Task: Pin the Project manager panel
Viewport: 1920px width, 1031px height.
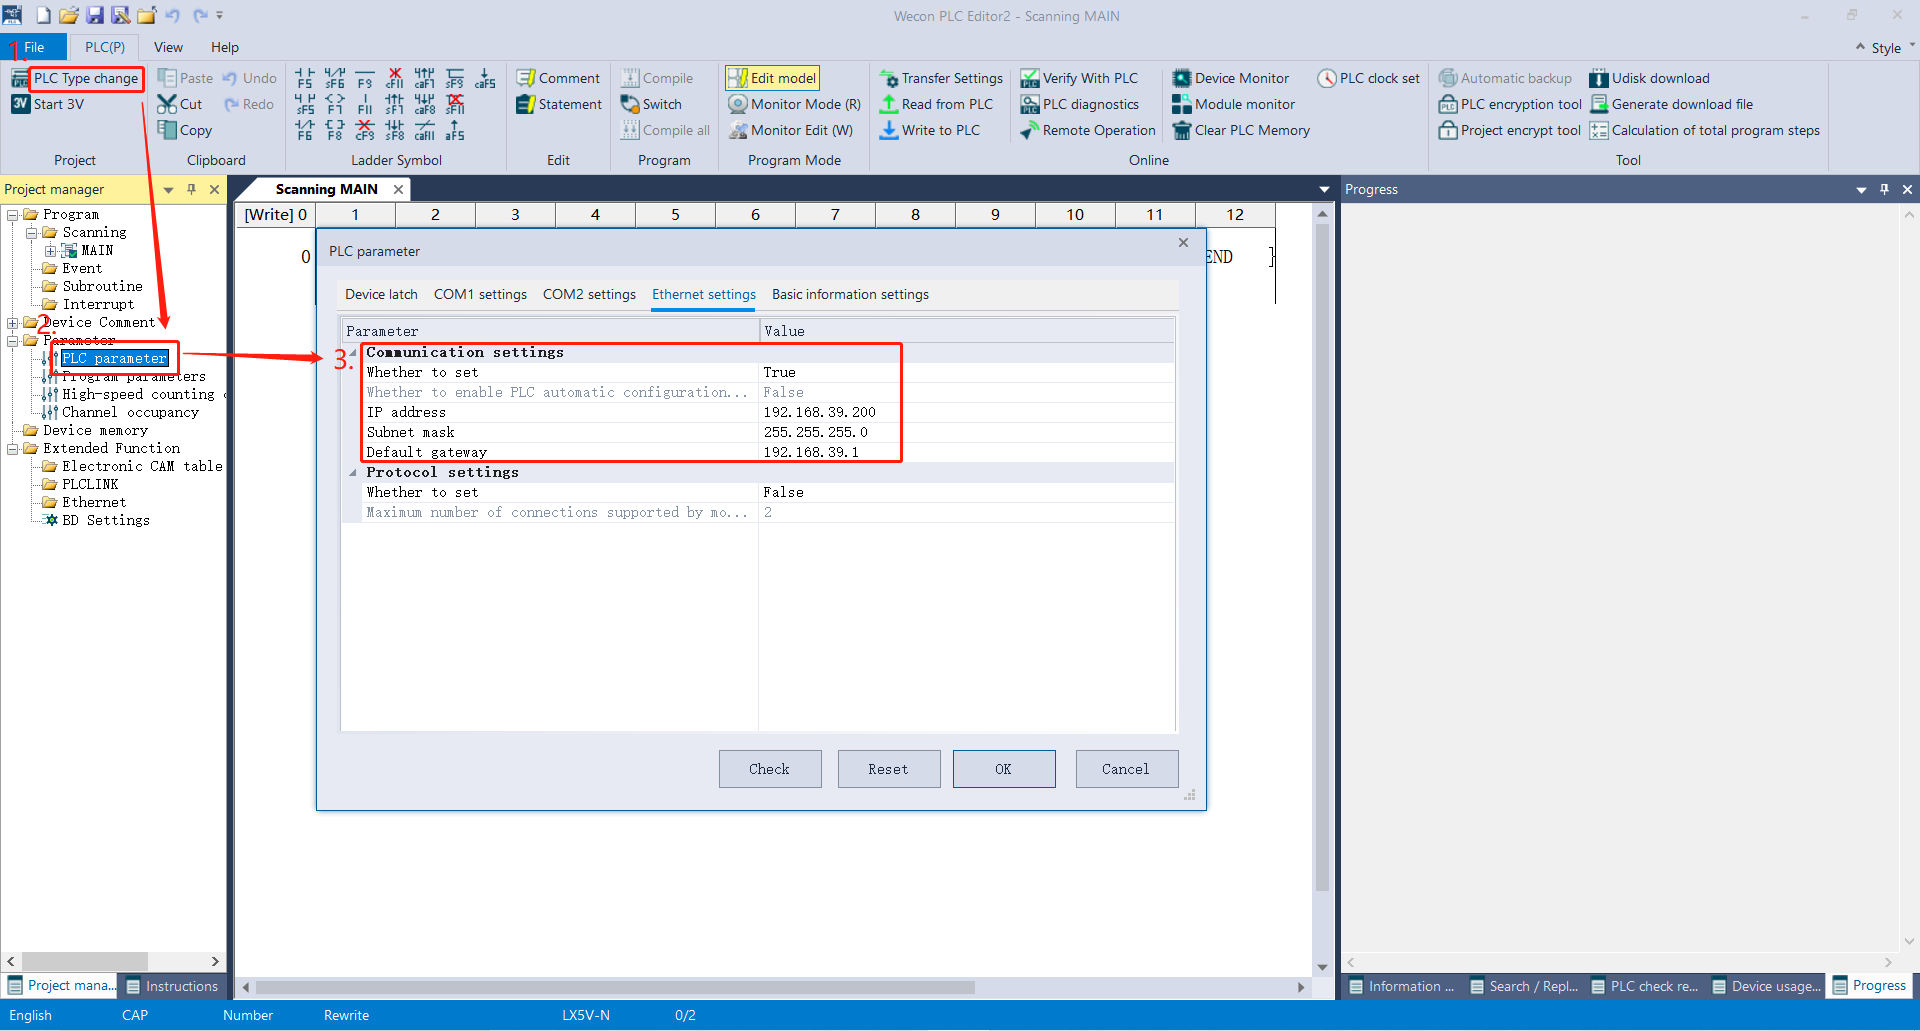Action: click(191, 189)
